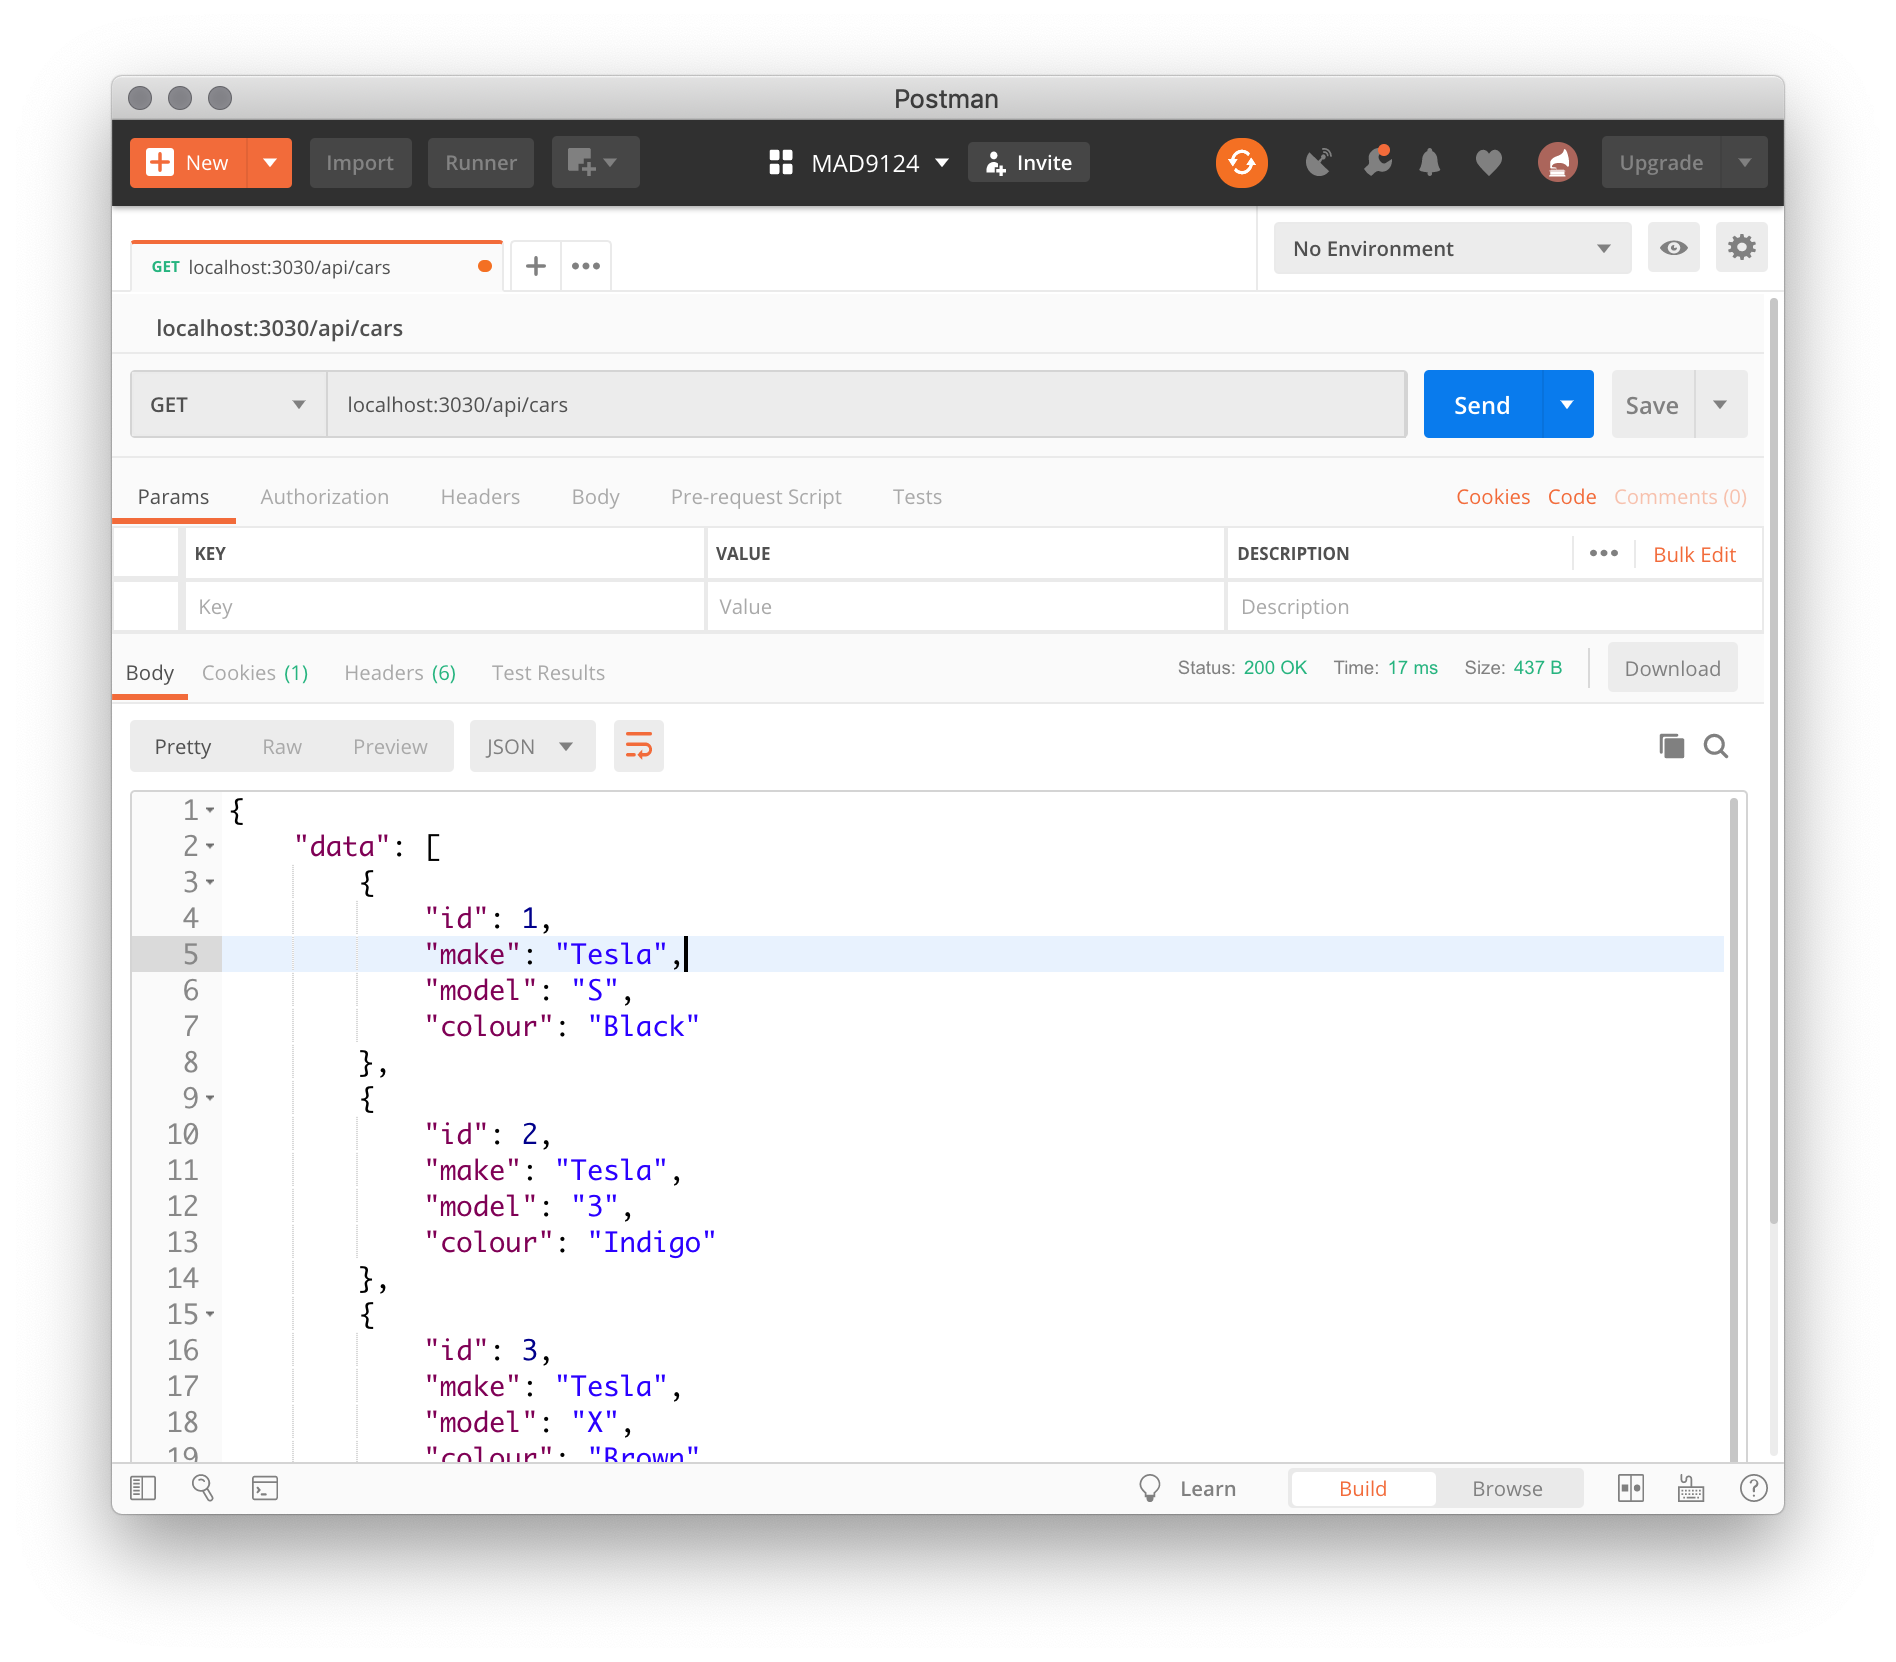Image resolution: width=1896 pixels, height=1662 pixels.
Task: Open the request Headers tab
Action: point(480,497)
